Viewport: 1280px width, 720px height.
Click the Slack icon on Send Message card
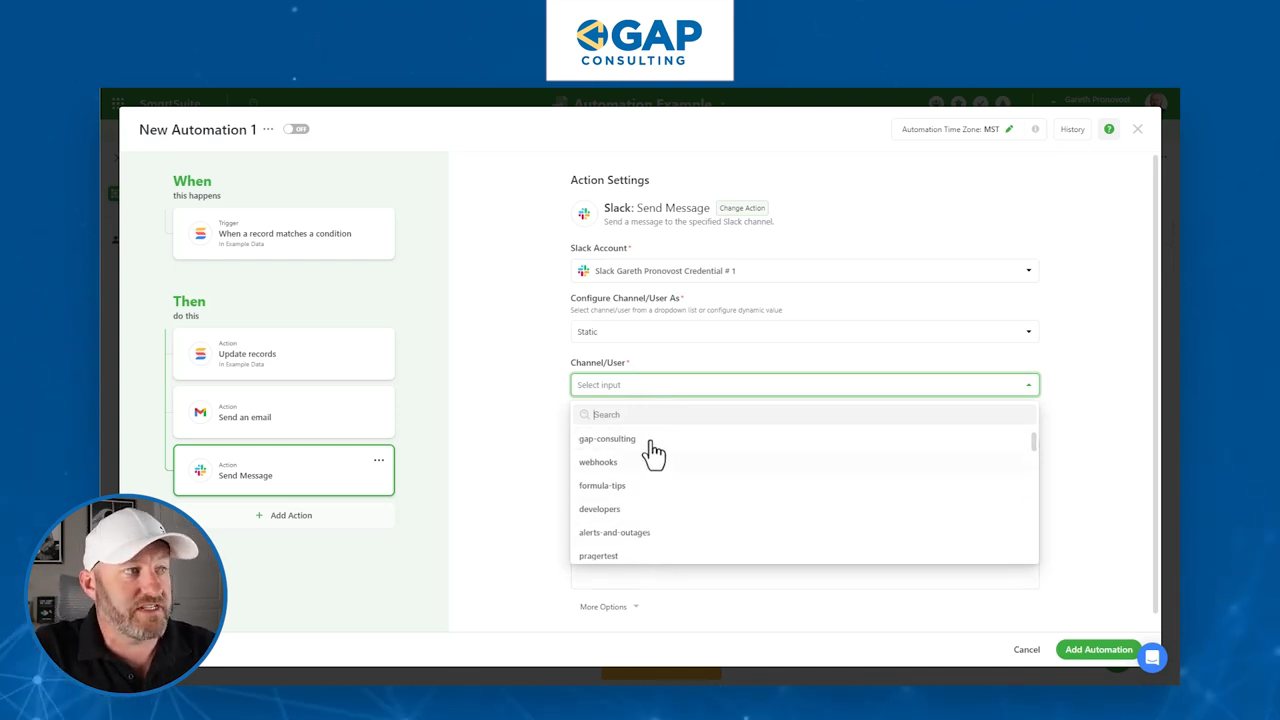pos(200,470)
